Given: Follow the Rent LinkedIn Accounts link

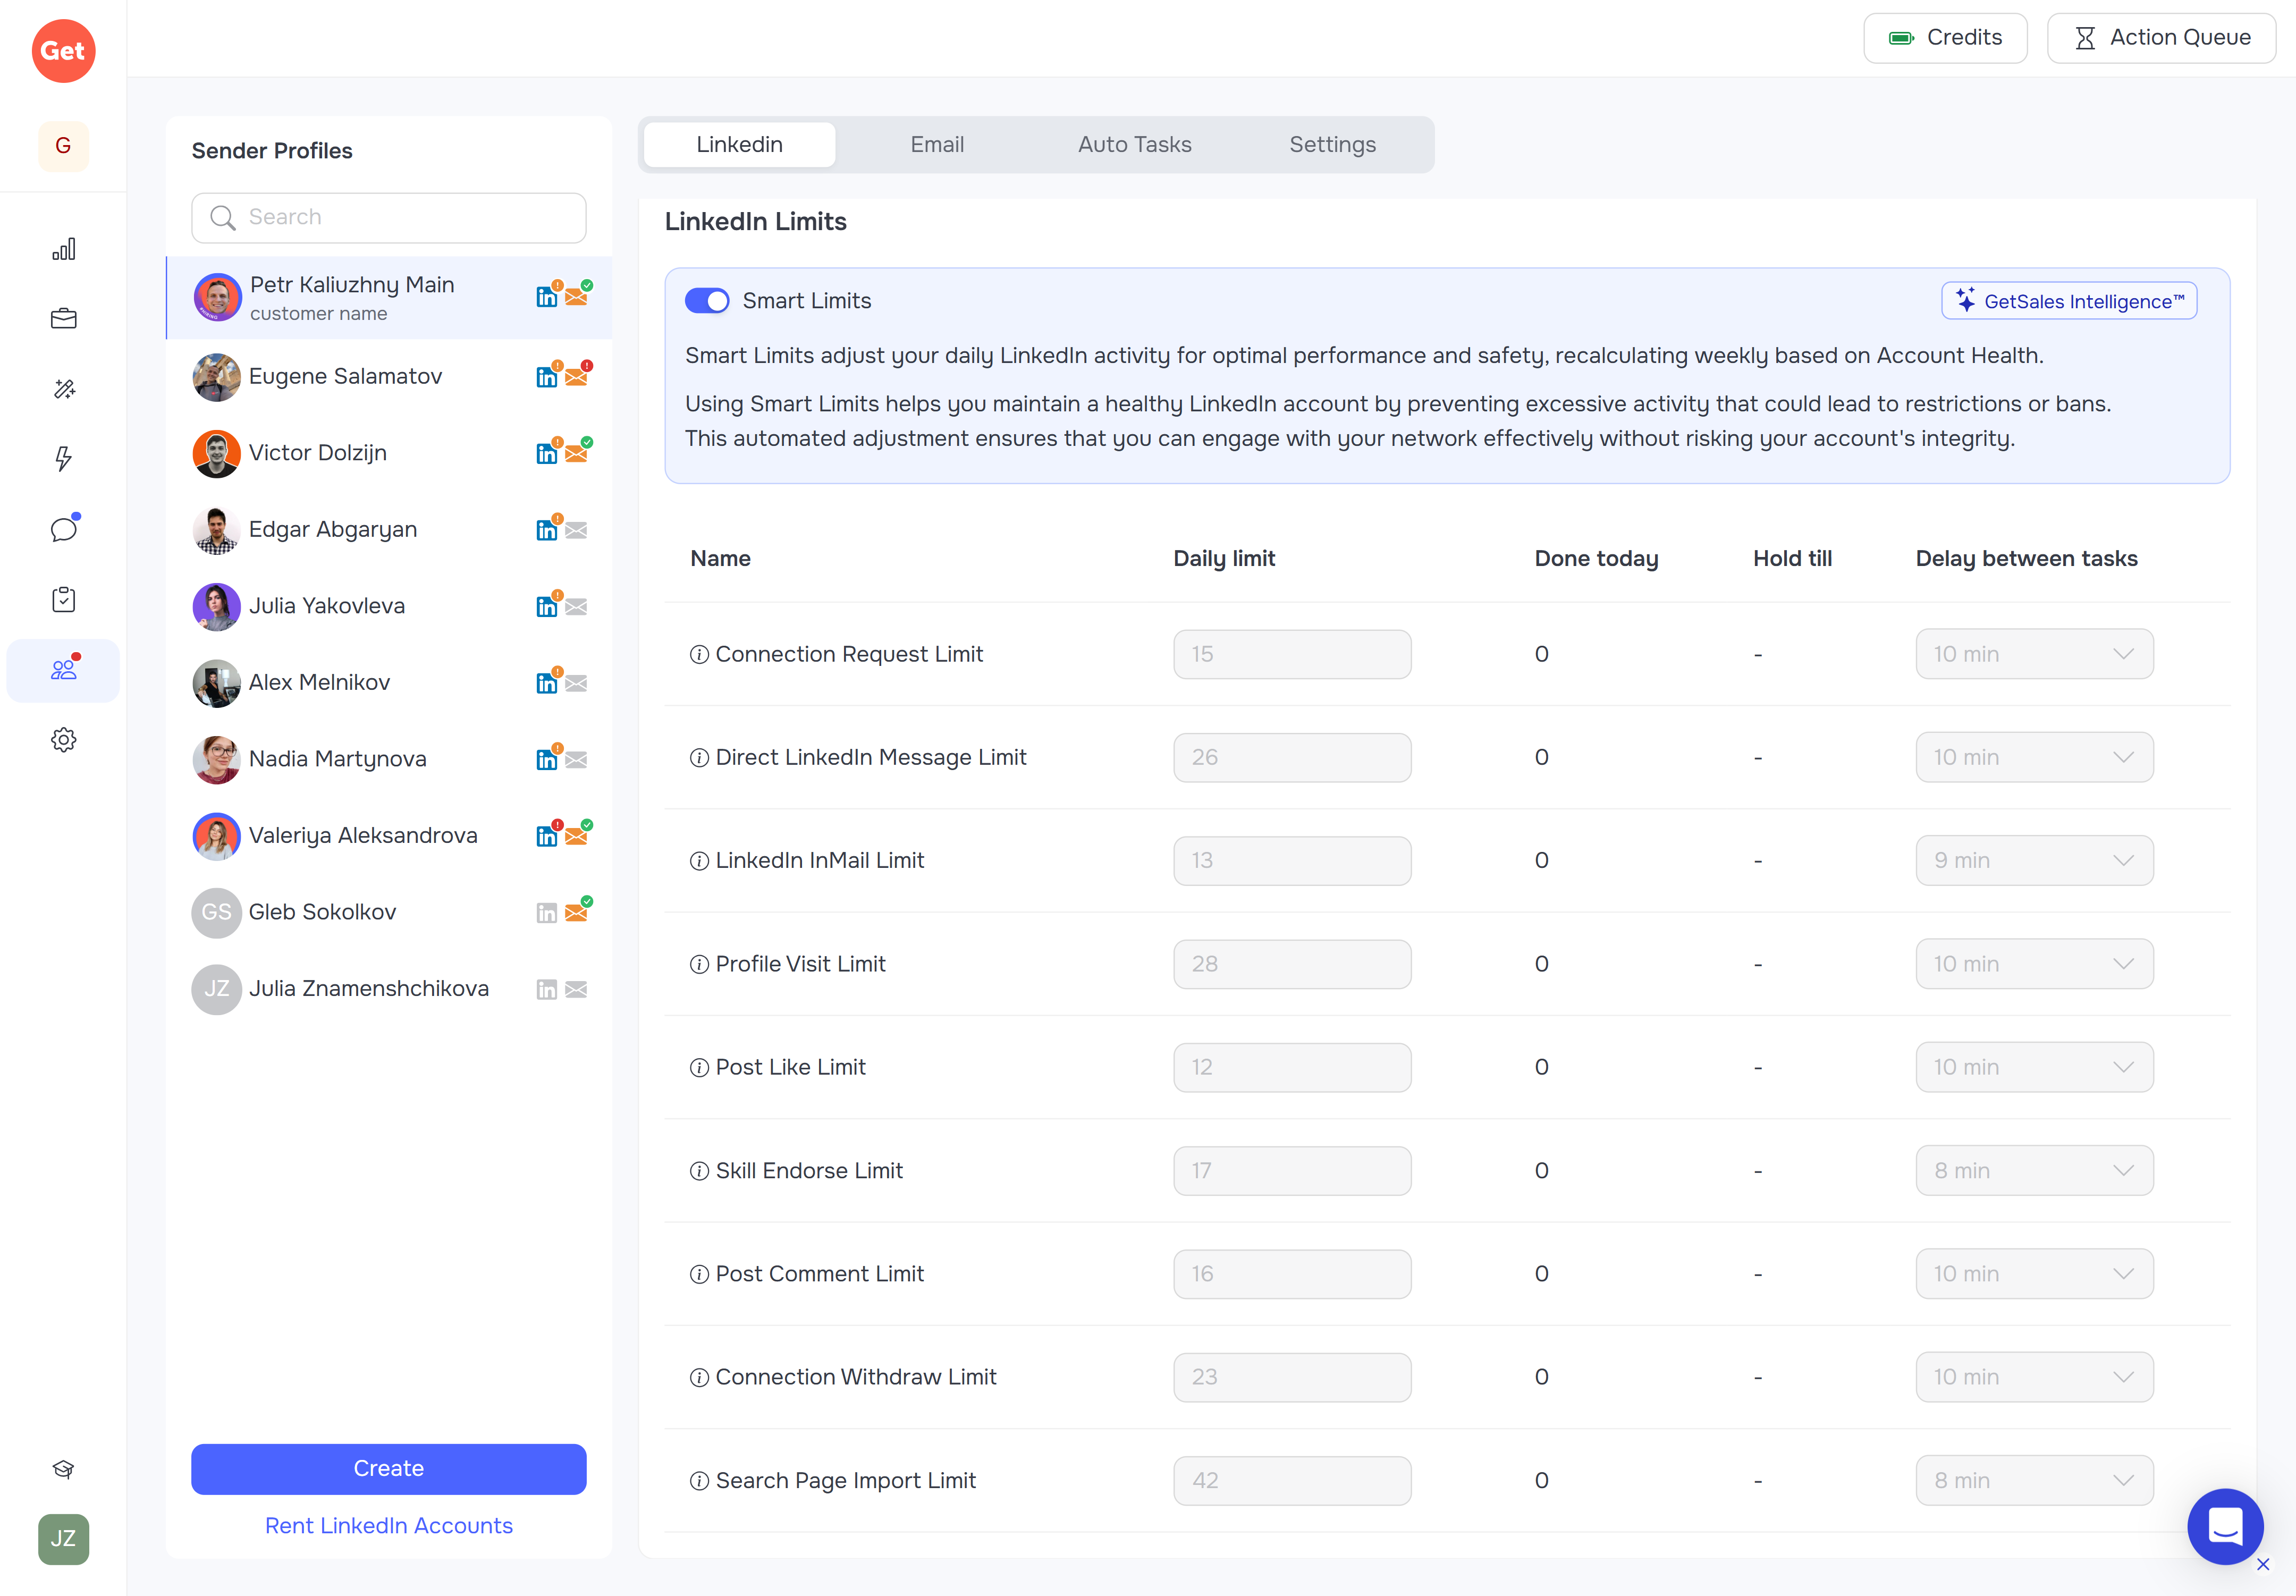Looking at the screenshot, I should [388, 1525].
